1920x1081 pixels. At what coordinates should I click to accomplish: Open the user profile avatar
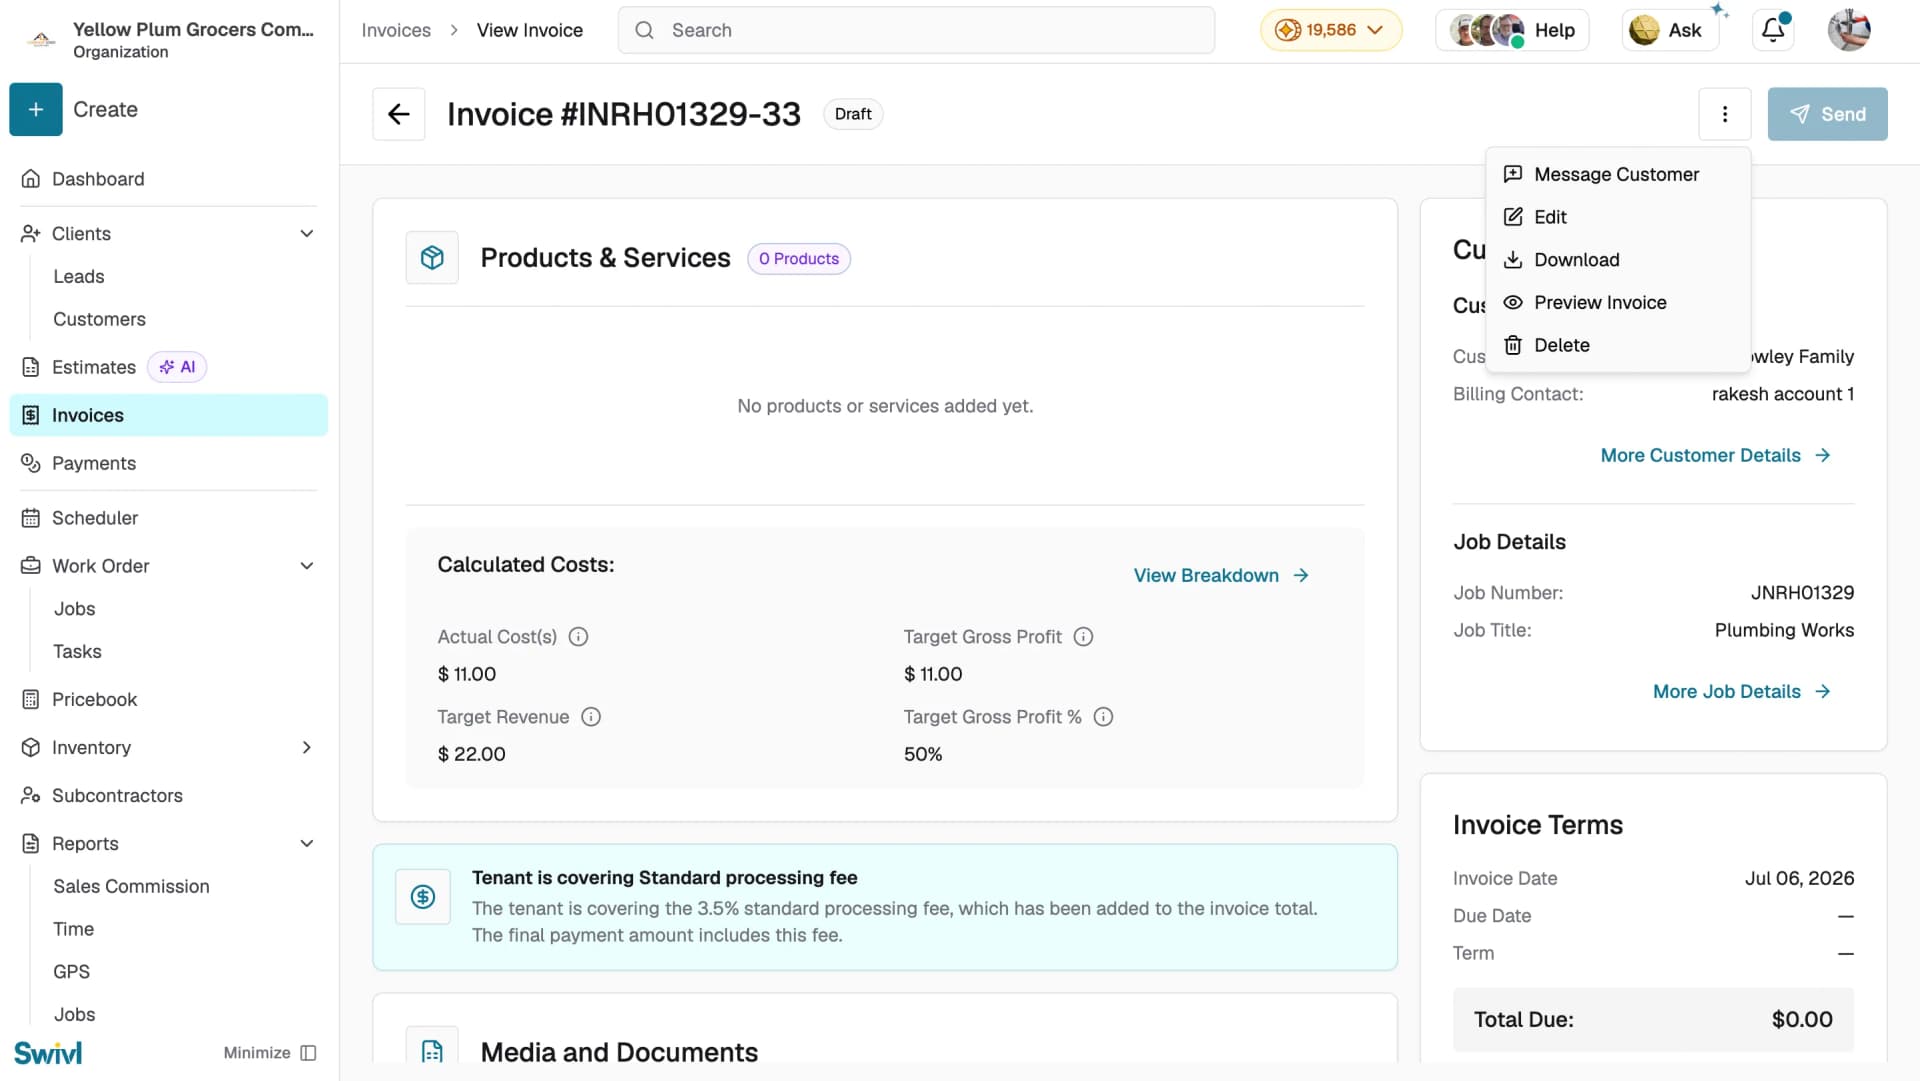click(1849, 30)
